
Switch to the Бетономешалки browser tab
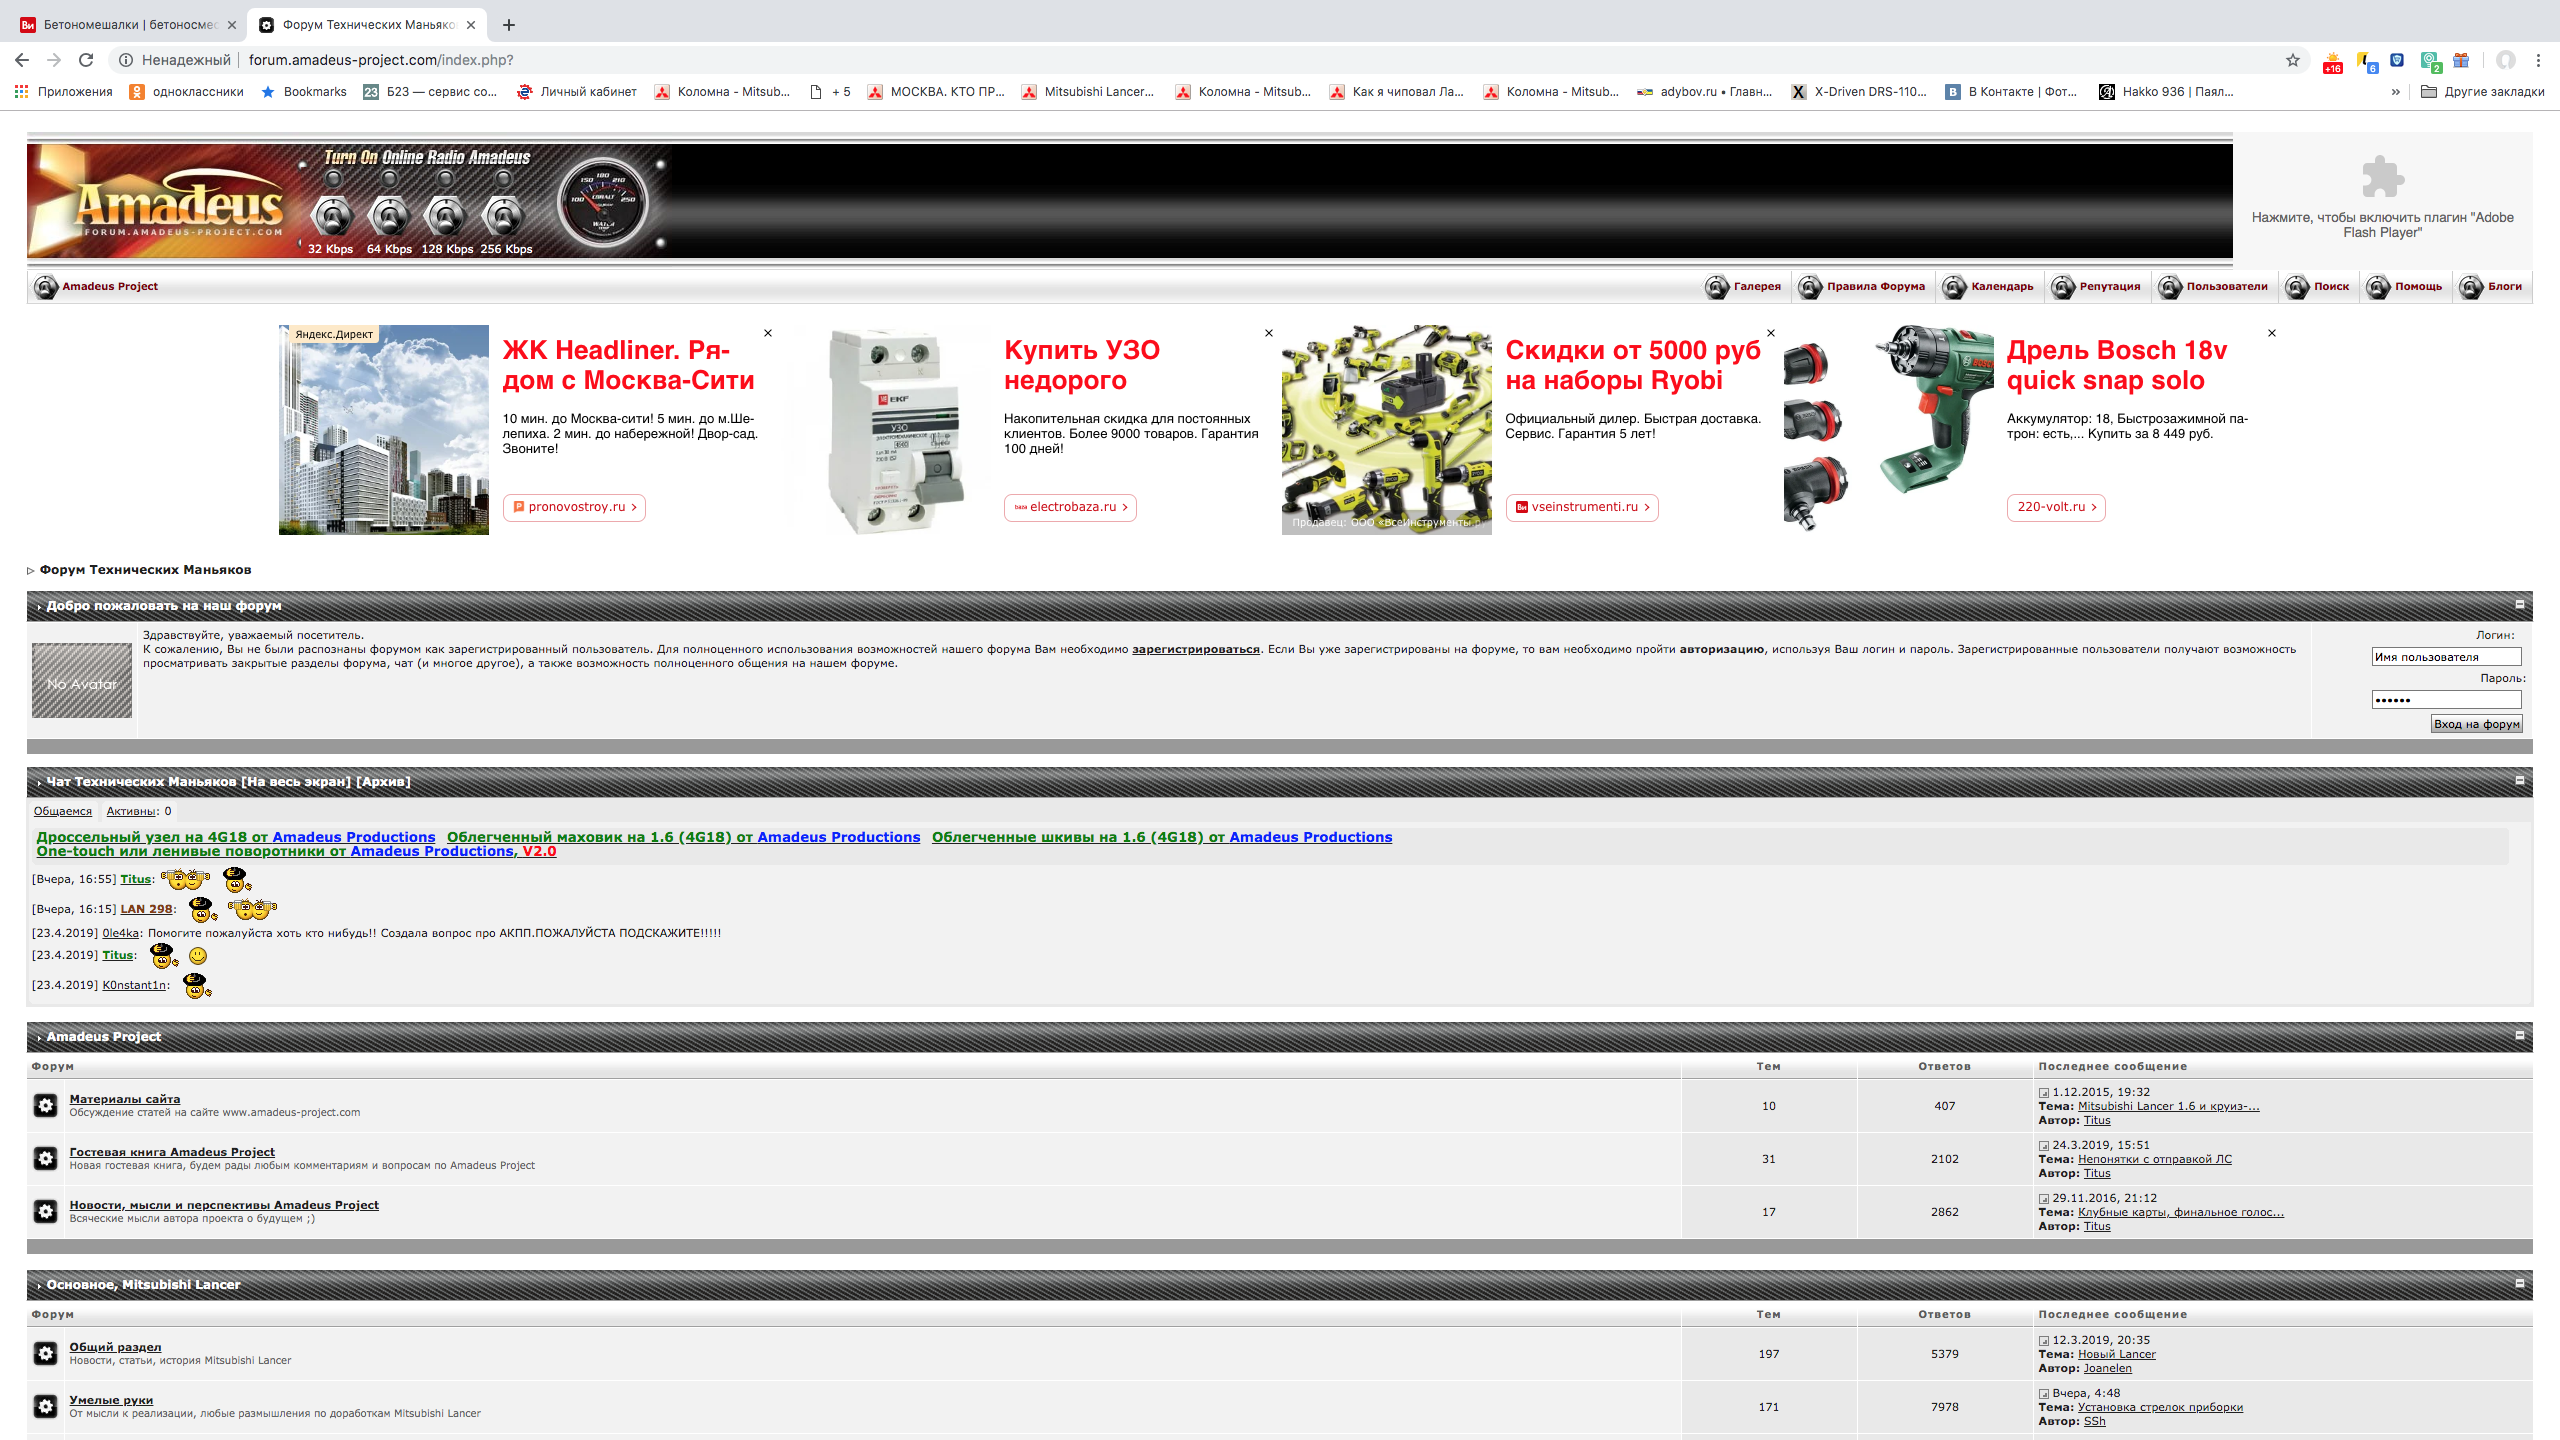tap(128, 25)
